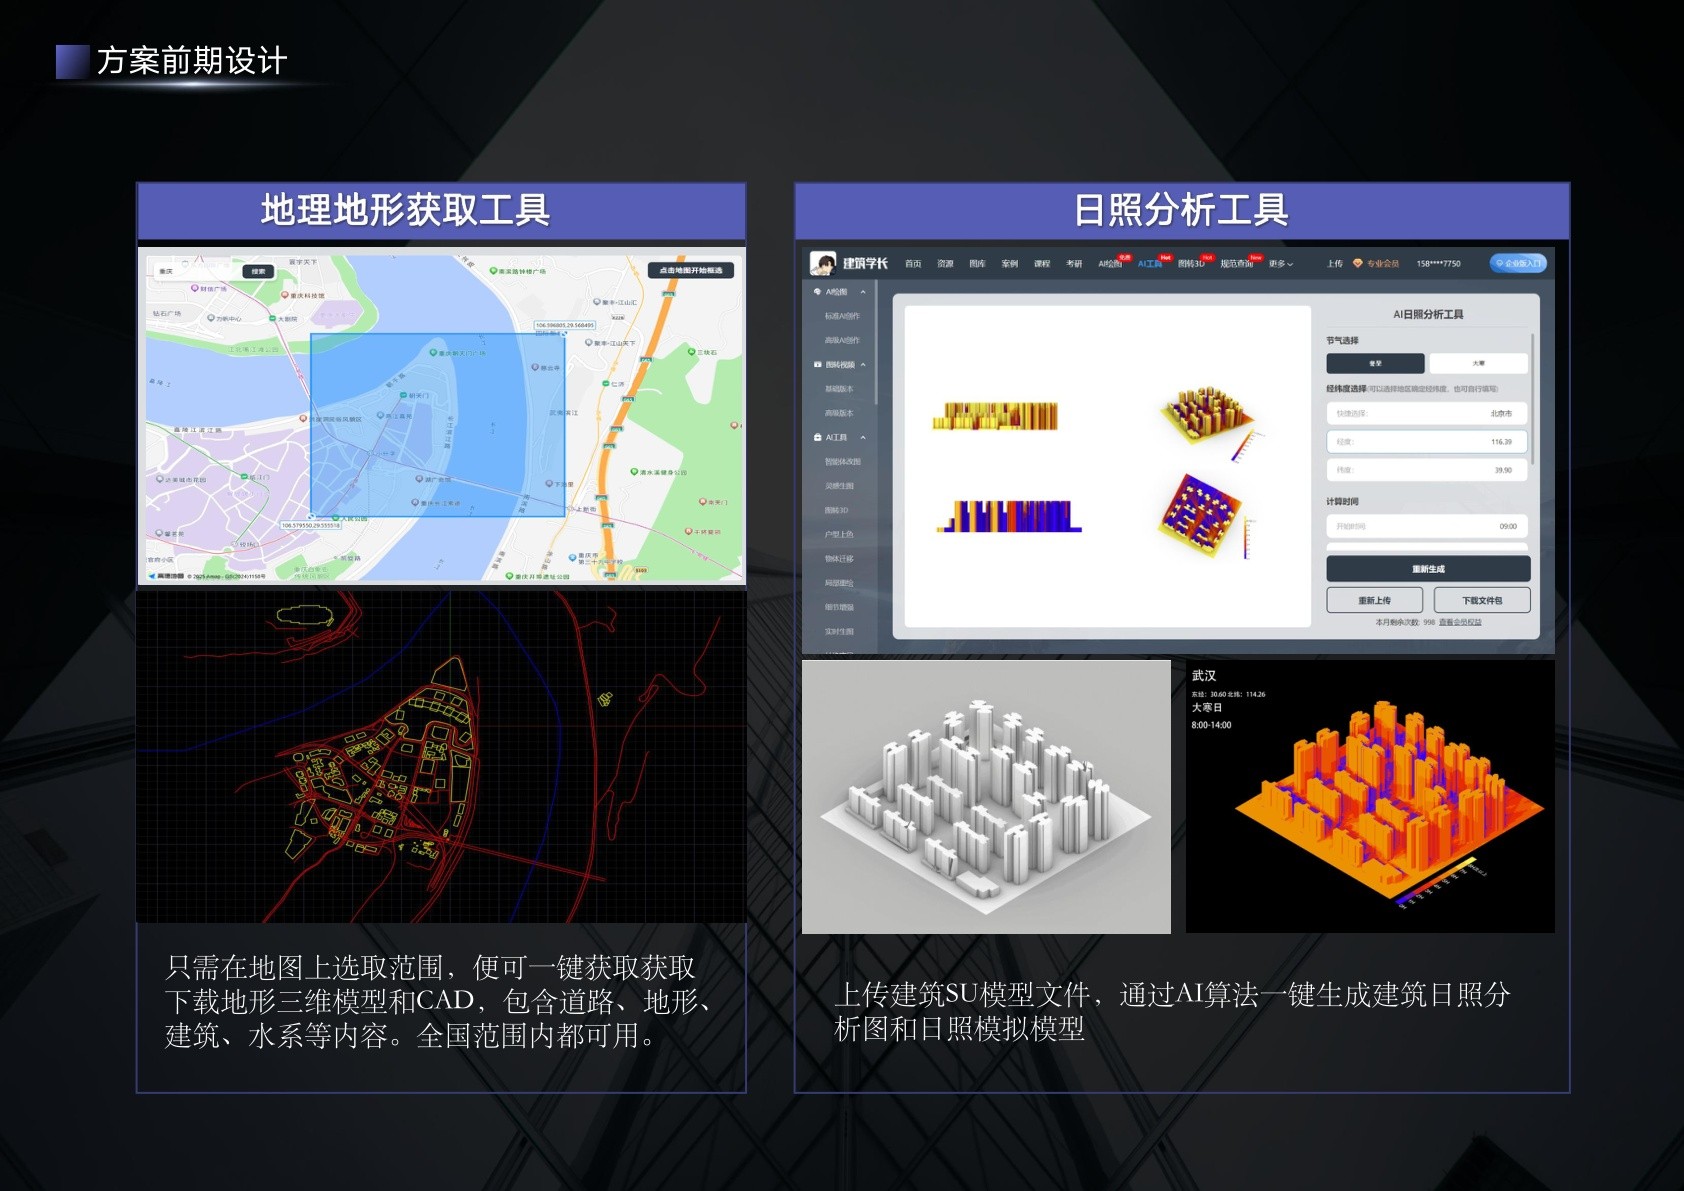
Task: Open the 快捷选择 city dropdown showing 北京市
Action: 1427,413
